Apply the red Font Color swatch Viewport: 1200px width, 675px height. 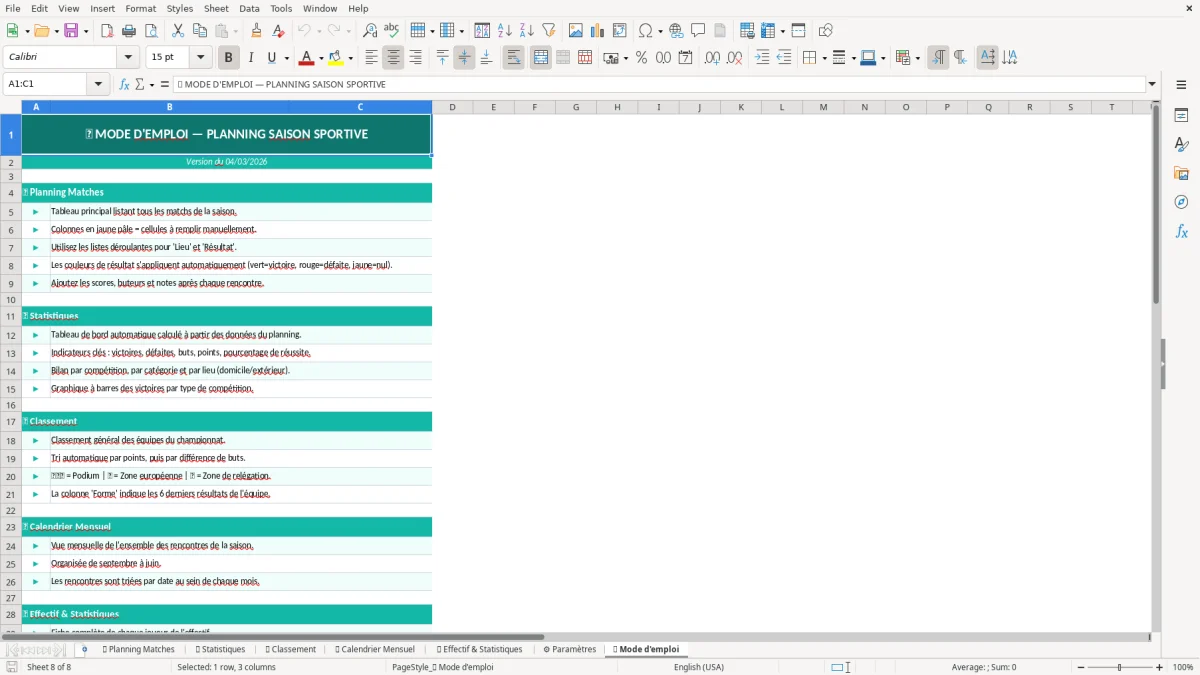point(306,58)
